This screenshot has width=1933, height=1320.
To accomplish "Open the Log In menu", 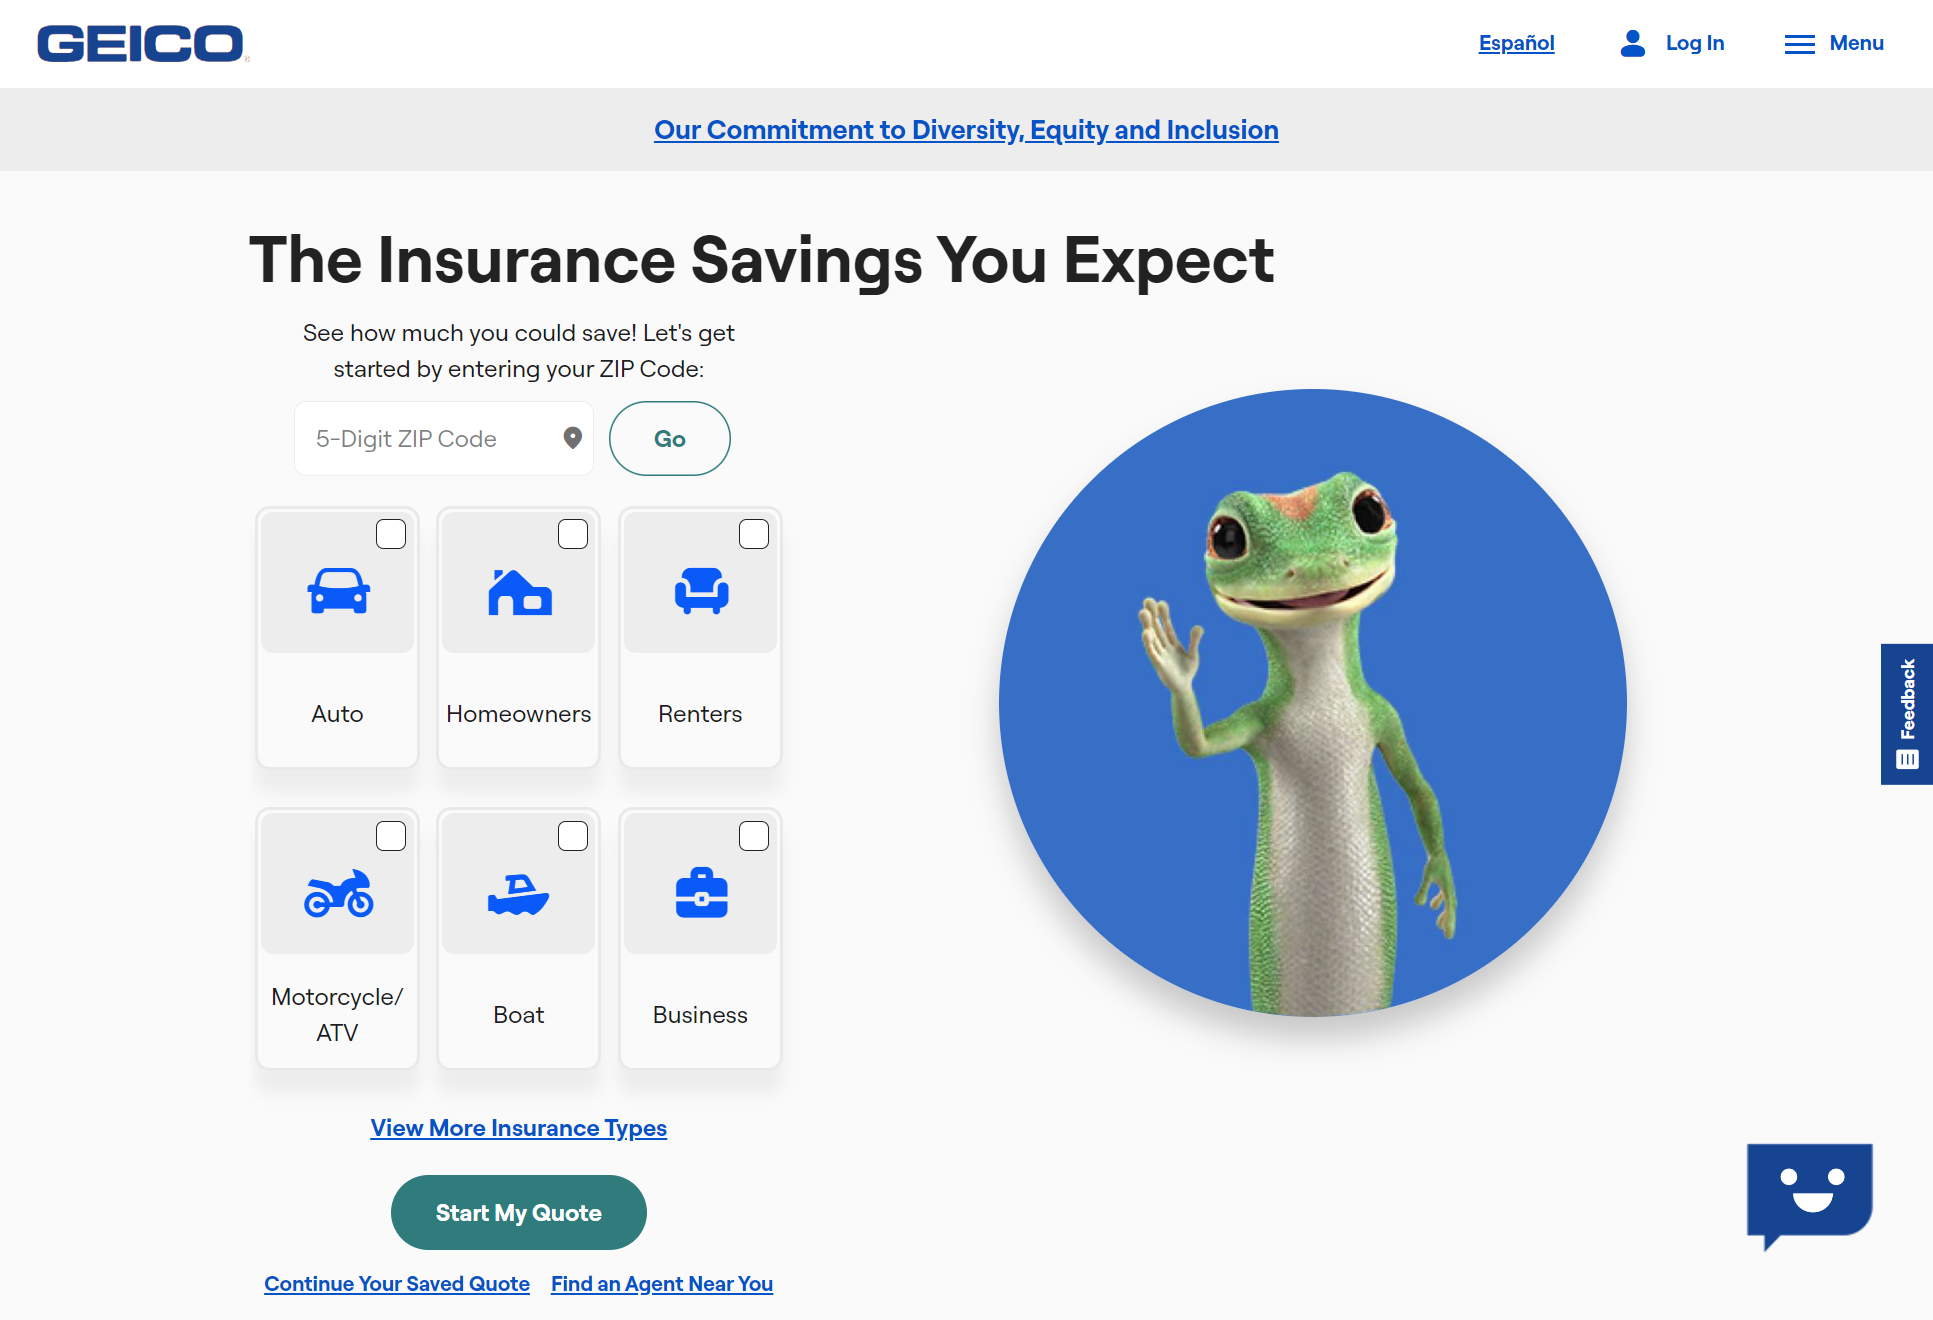I will click(1672, 43).
